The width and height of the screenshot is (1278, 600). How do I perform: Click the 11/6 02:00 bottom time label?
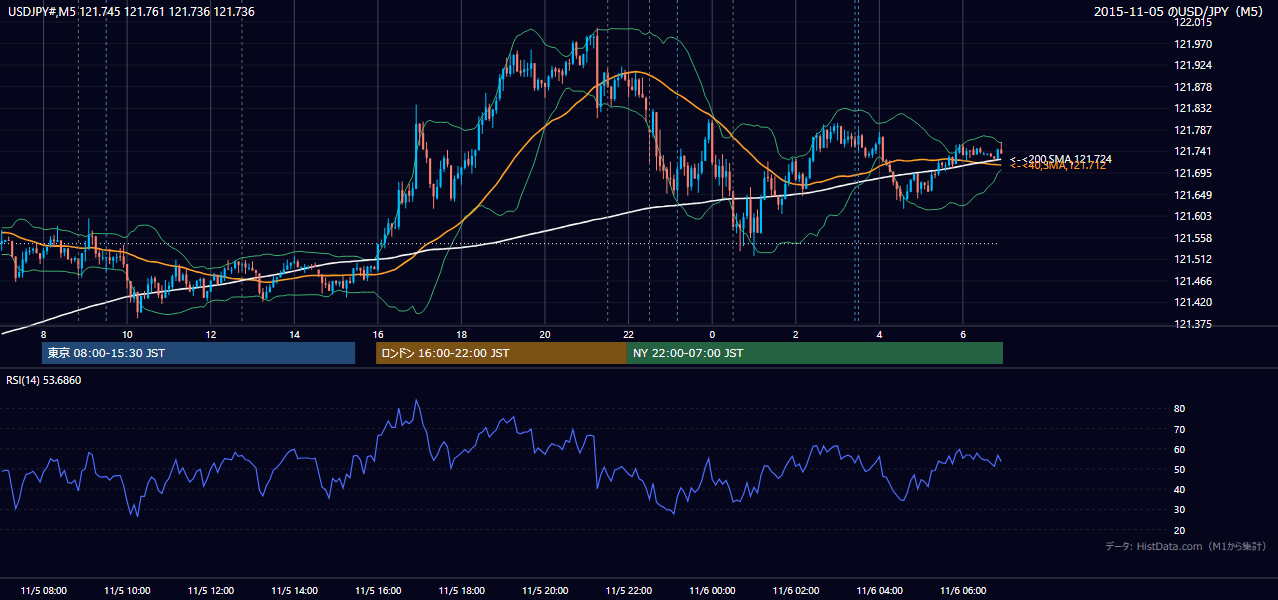pos(795,591)
